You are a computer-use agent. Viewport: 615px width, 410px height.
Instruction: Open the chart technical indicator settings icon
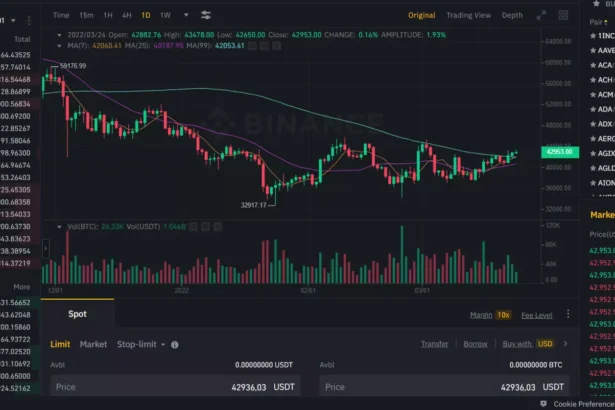(206, 15)
